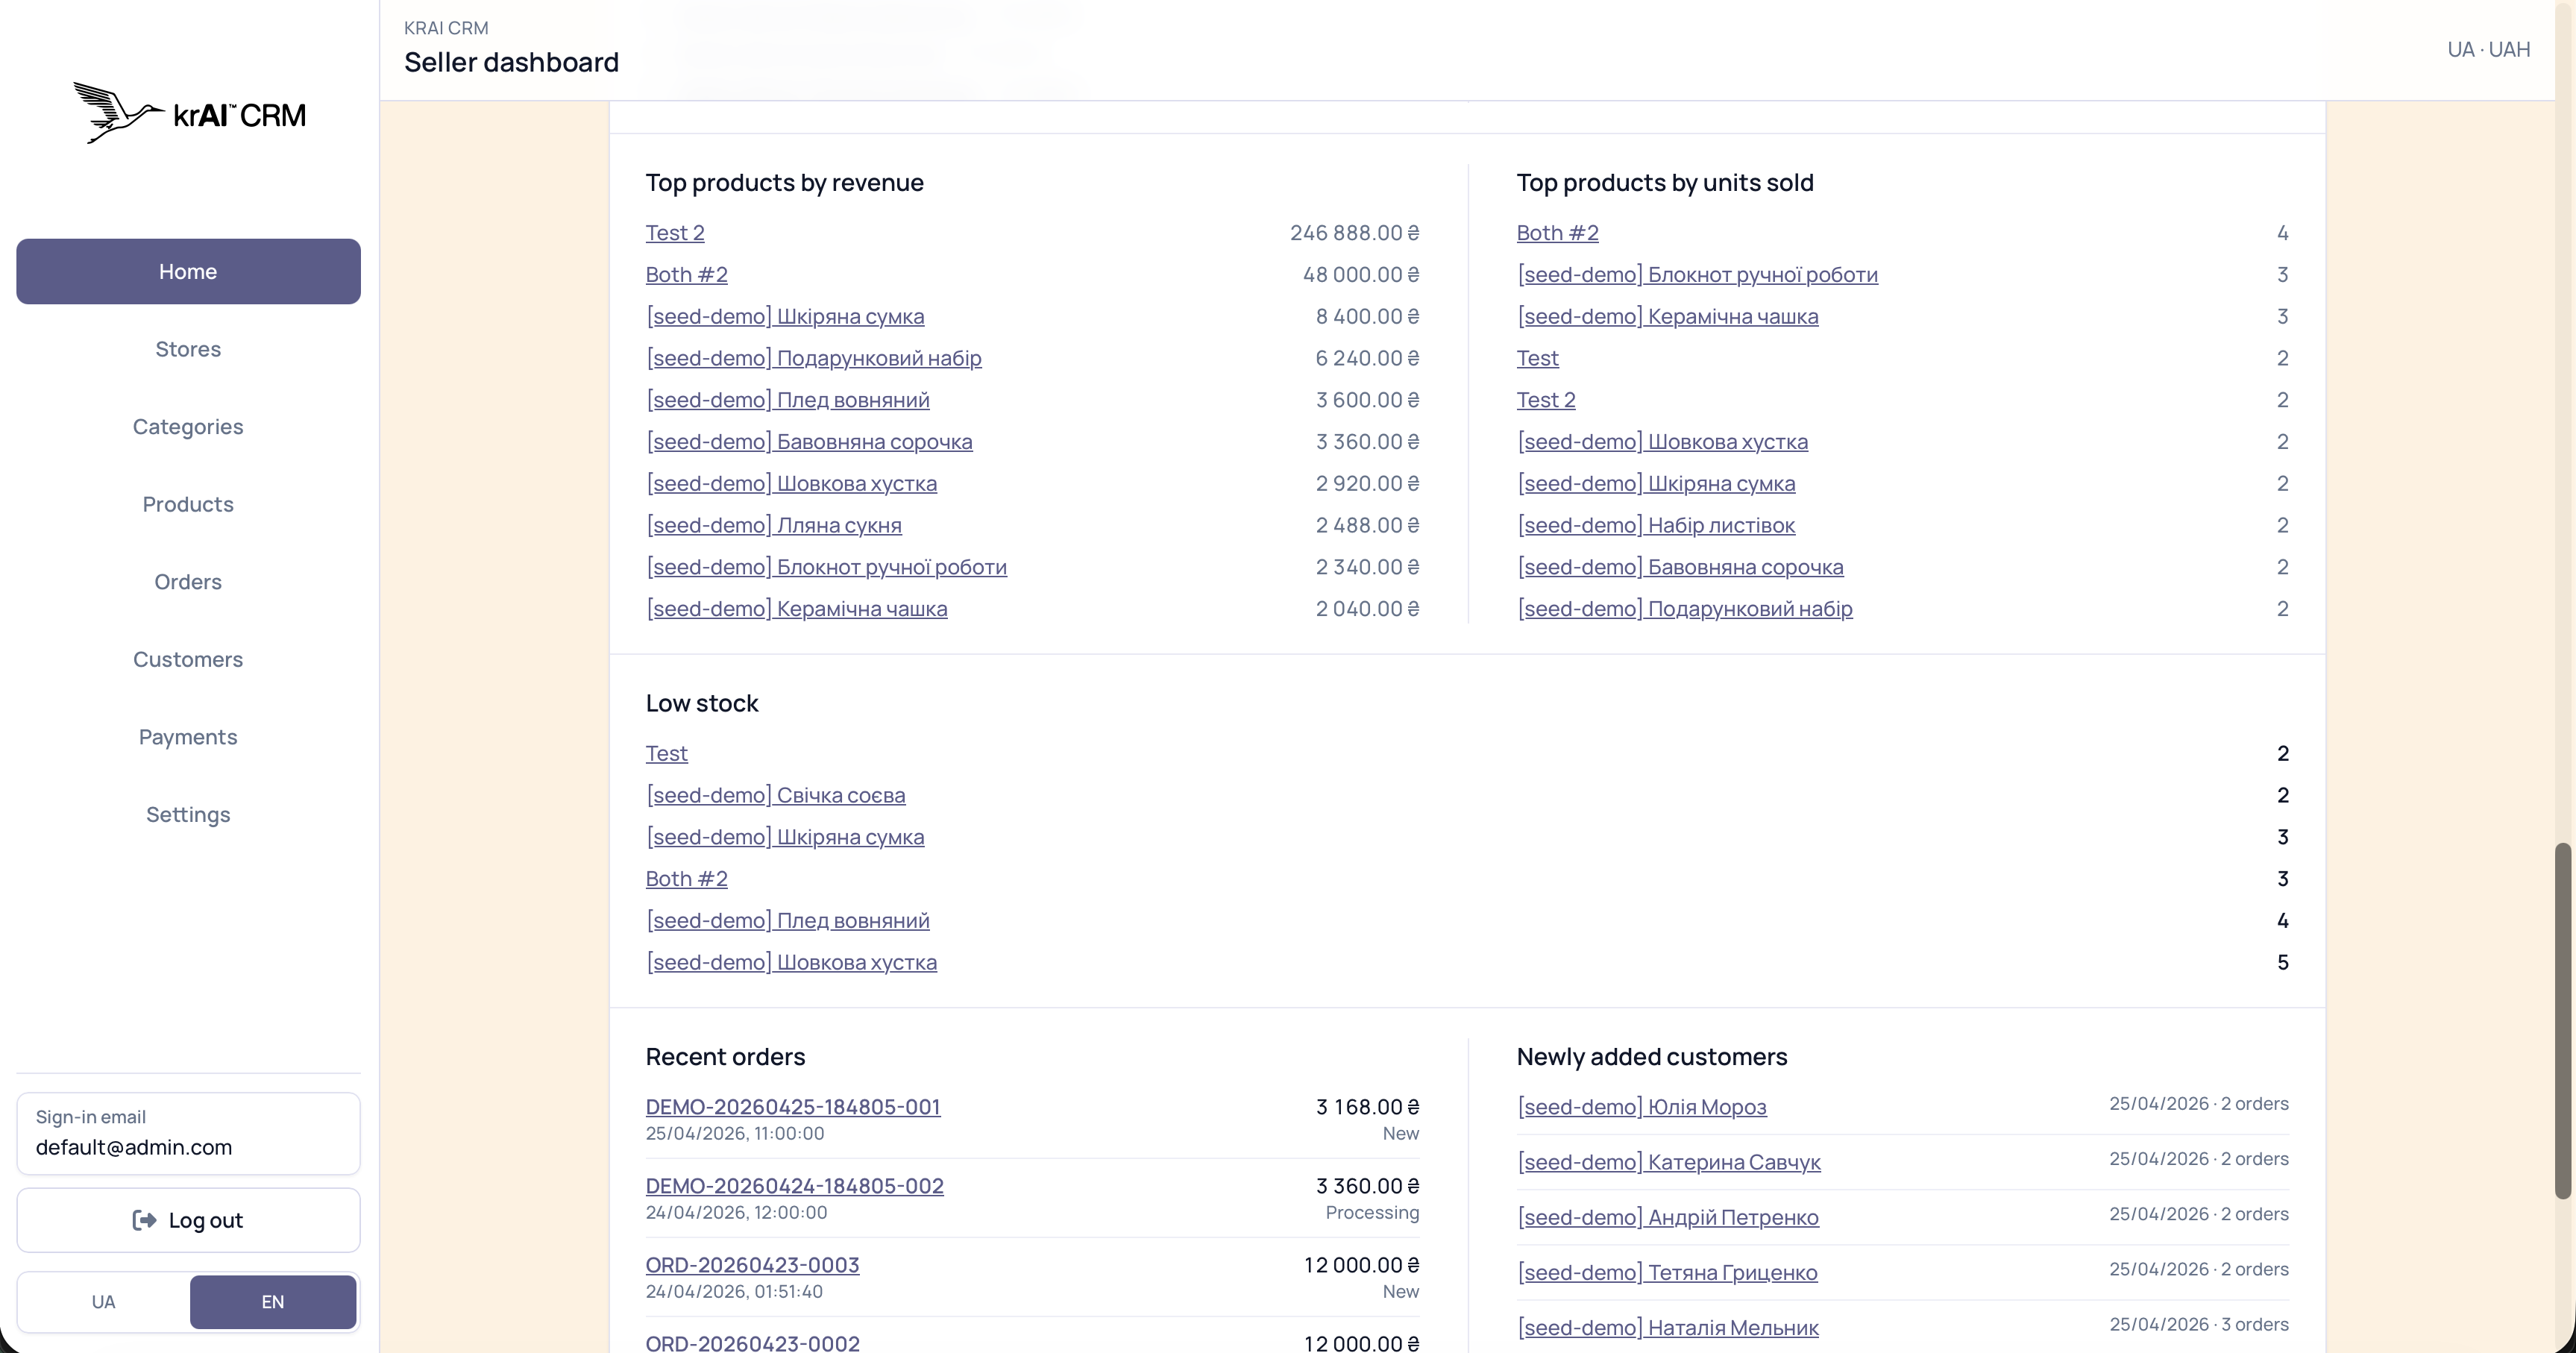
Task: Open Шовкова хустка in Low stock list
Action: click(791, 962)
